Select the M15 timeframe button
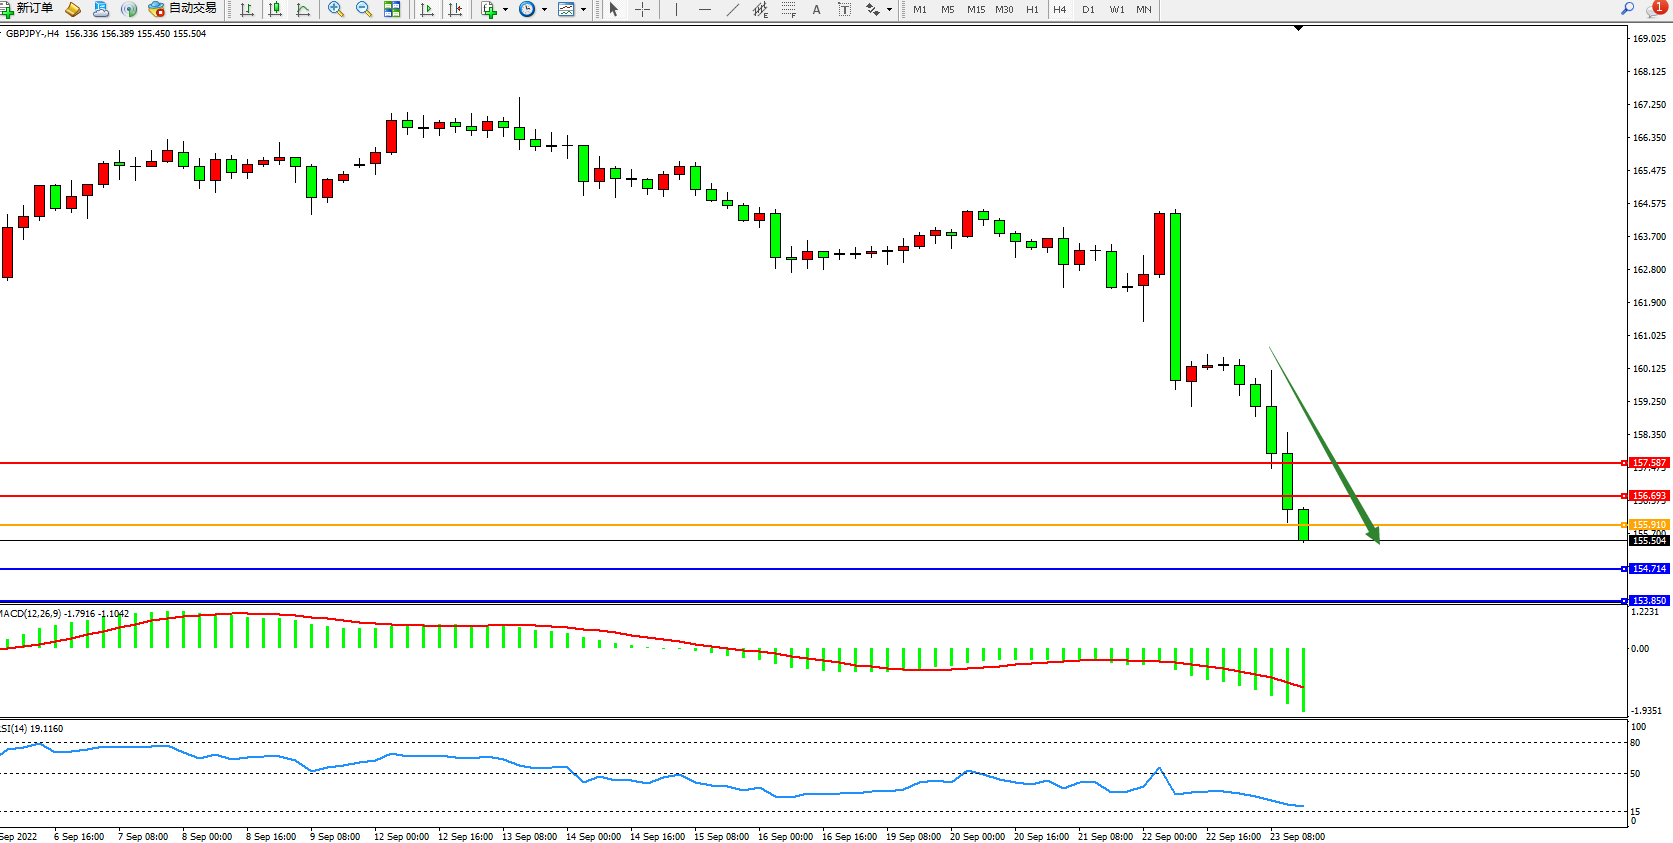Viewport: 1673px width, 843px height. pyautogui.click(x=976, y=9)
